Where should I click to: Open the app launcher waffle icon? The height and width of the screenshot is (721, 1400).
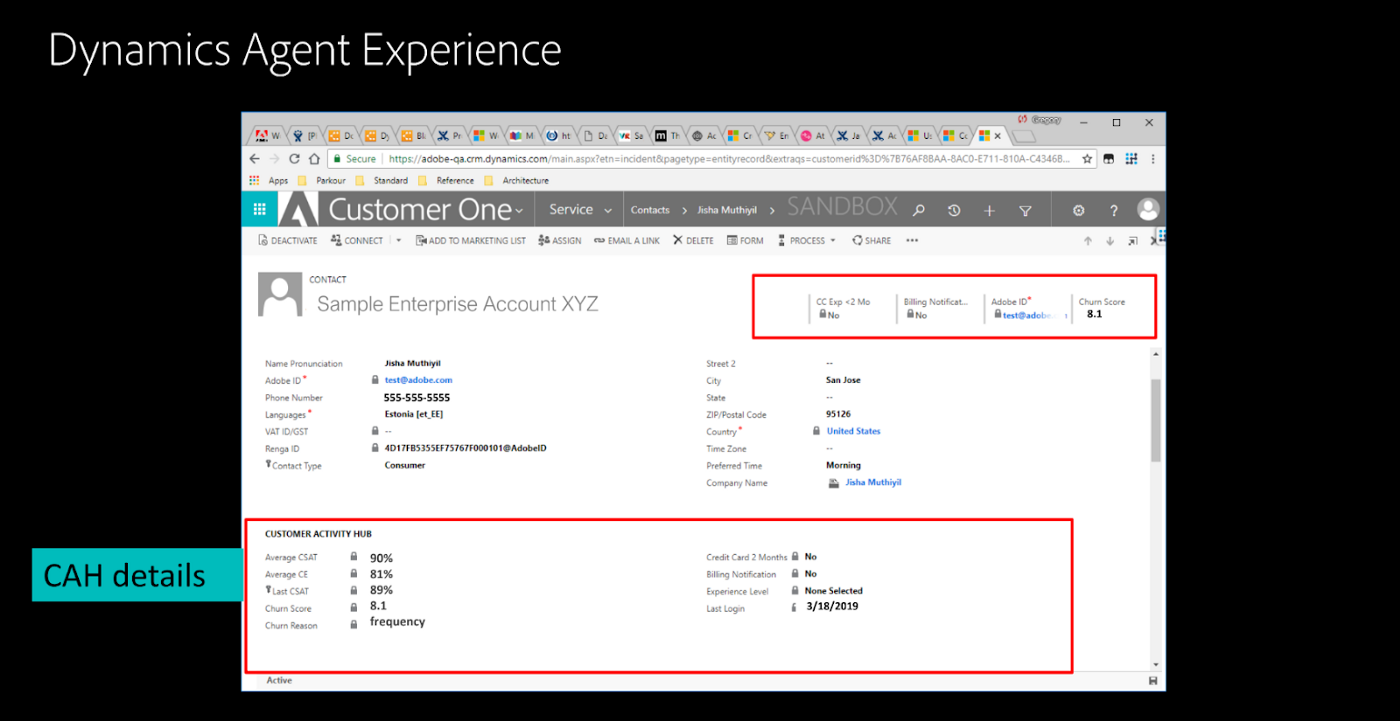(259, 209)
